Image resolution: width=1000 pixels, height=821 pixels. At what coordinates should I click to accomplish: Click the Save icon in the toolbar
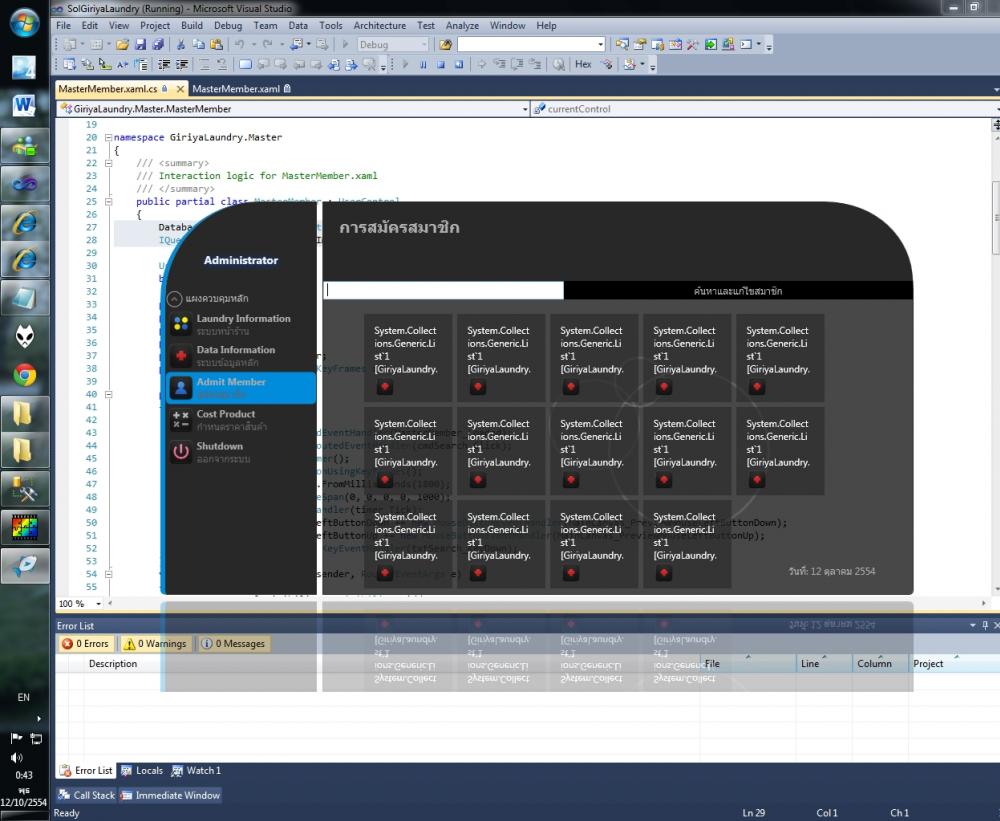[141, 45]
